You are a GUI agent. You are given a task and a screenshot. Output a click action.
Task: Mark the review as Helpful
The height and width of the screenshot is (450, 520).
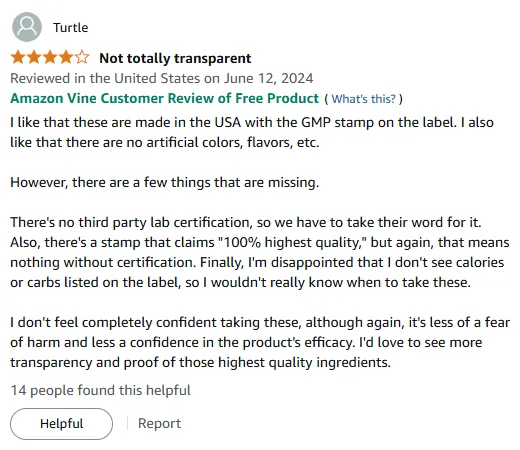pyautogui.click(x=61, y=424)
